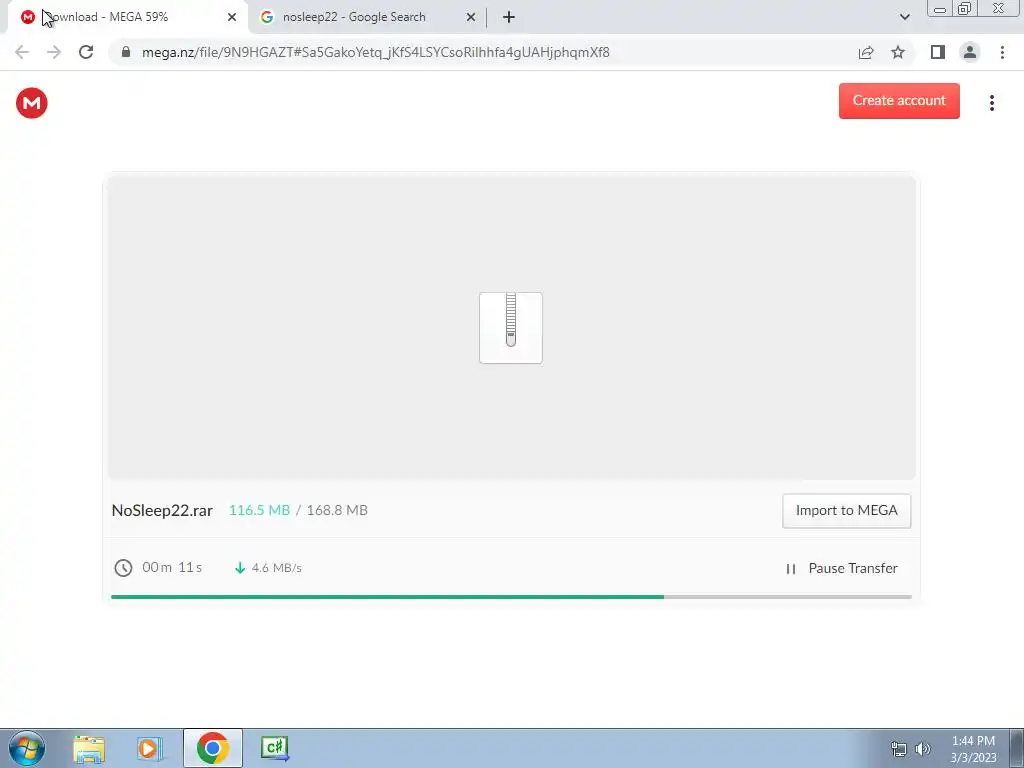
Task: Open the Chrome profile icon
Action: click(x=970, y=52)
